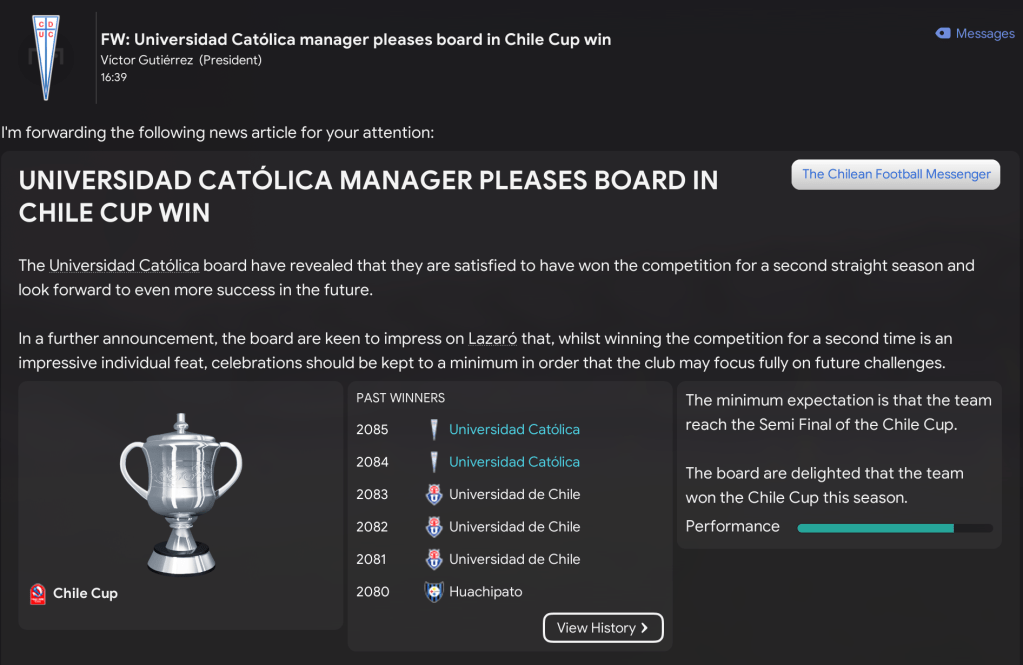This screenshot has width=1023, height=665.
Task: Click the 2080 Huachipato club badge
Action: pos(433,592)
